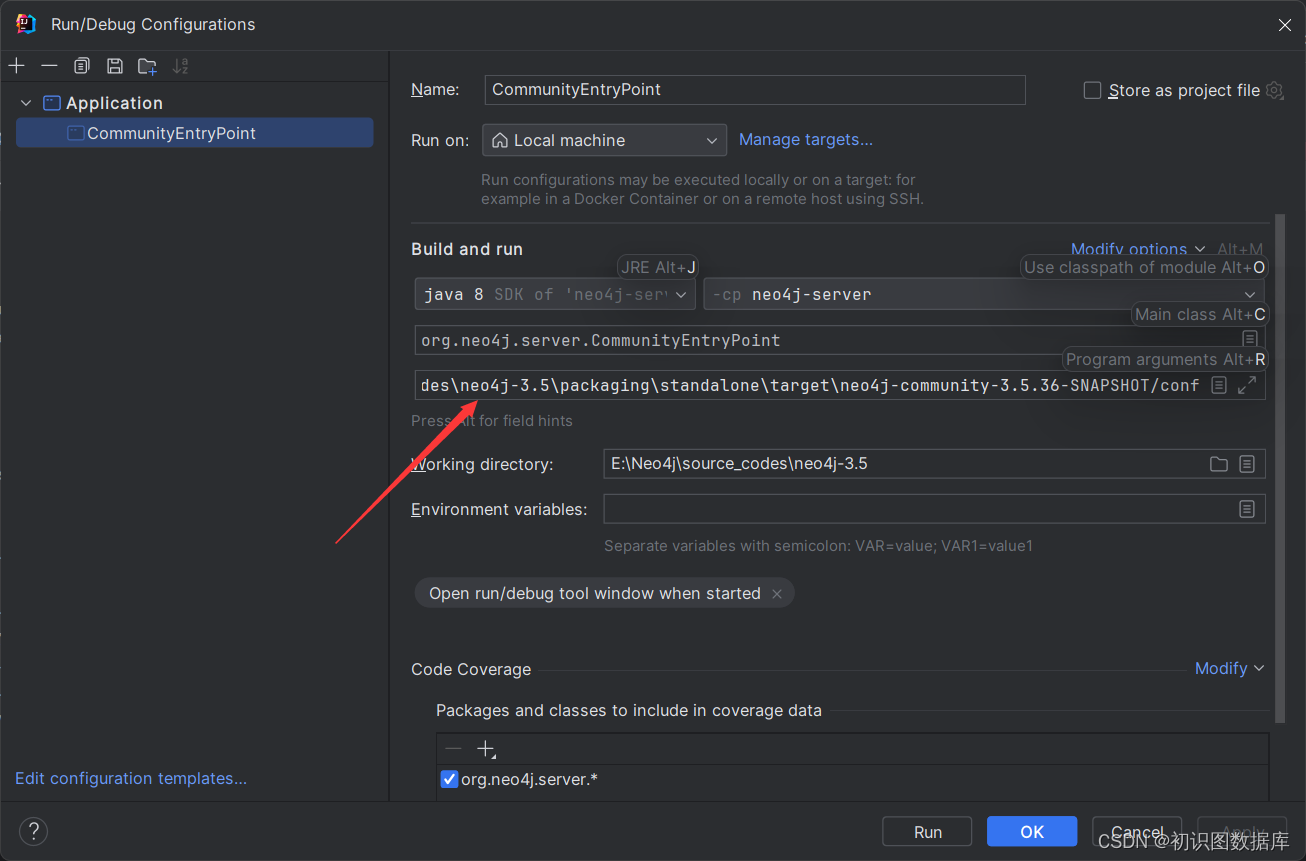Click the Cancel button
The width and height of the screenshot is (1306, 861).
[1137, 832]
